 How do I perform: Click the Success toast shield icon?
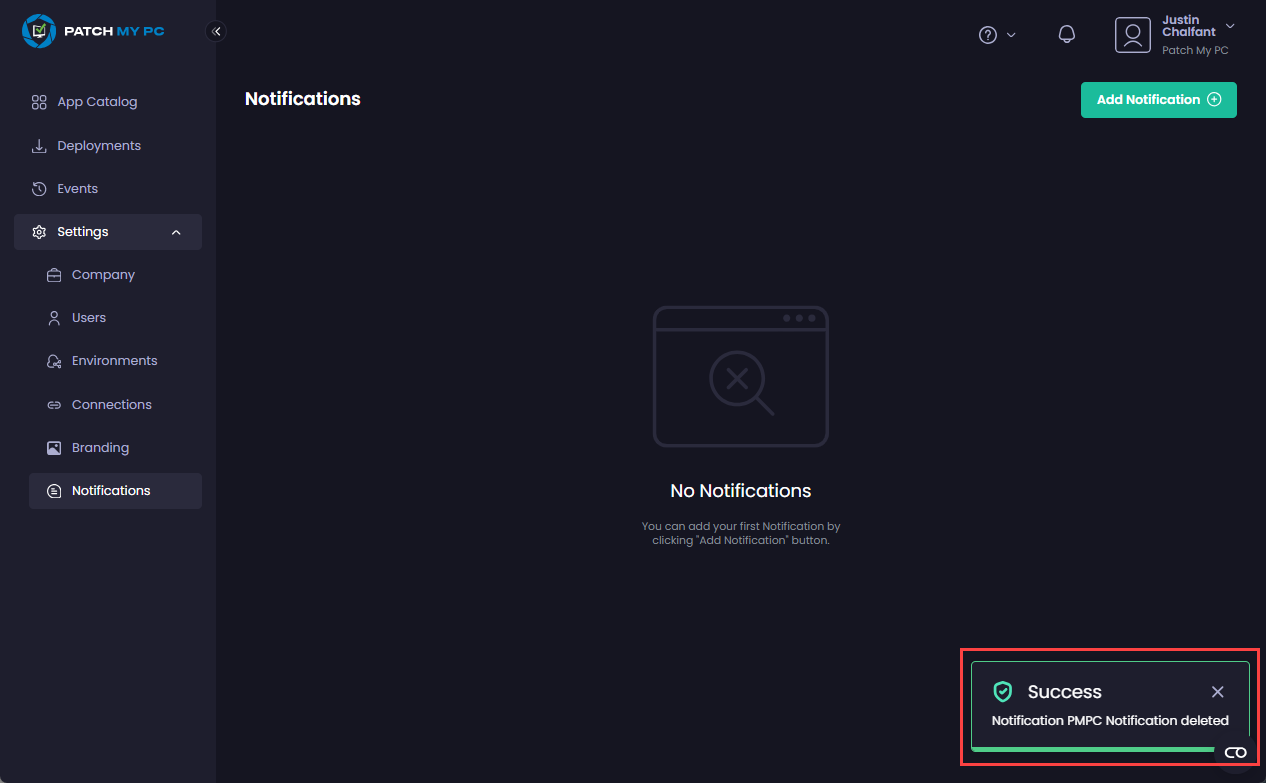pyautogui.click(x=1002, y=692)
